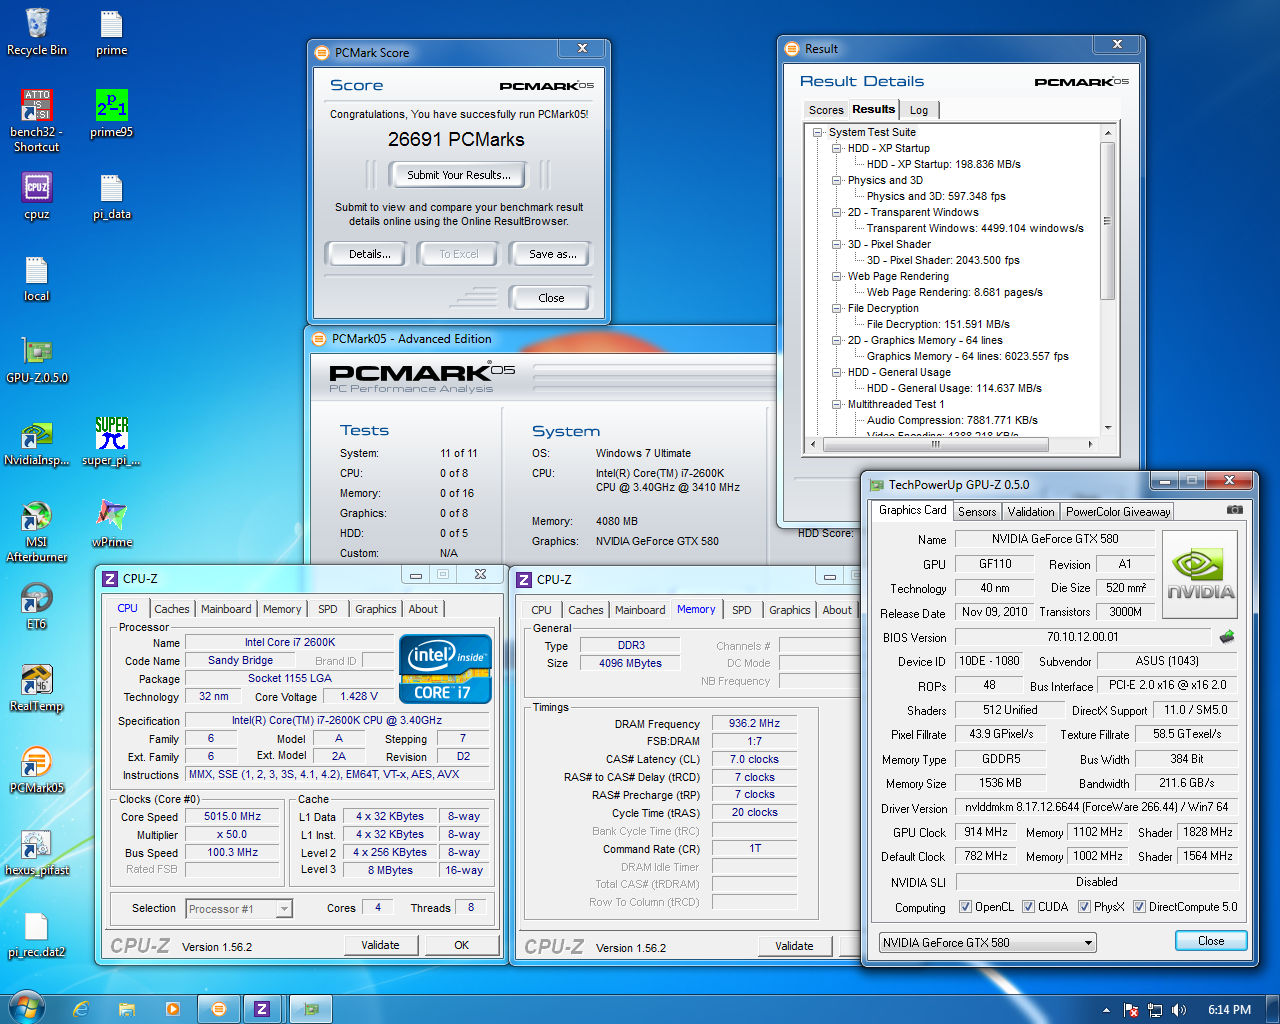Toggle the OpenCL checkbox in GPU-Z
The image size is (1280, 1024).
pos(965,907)
